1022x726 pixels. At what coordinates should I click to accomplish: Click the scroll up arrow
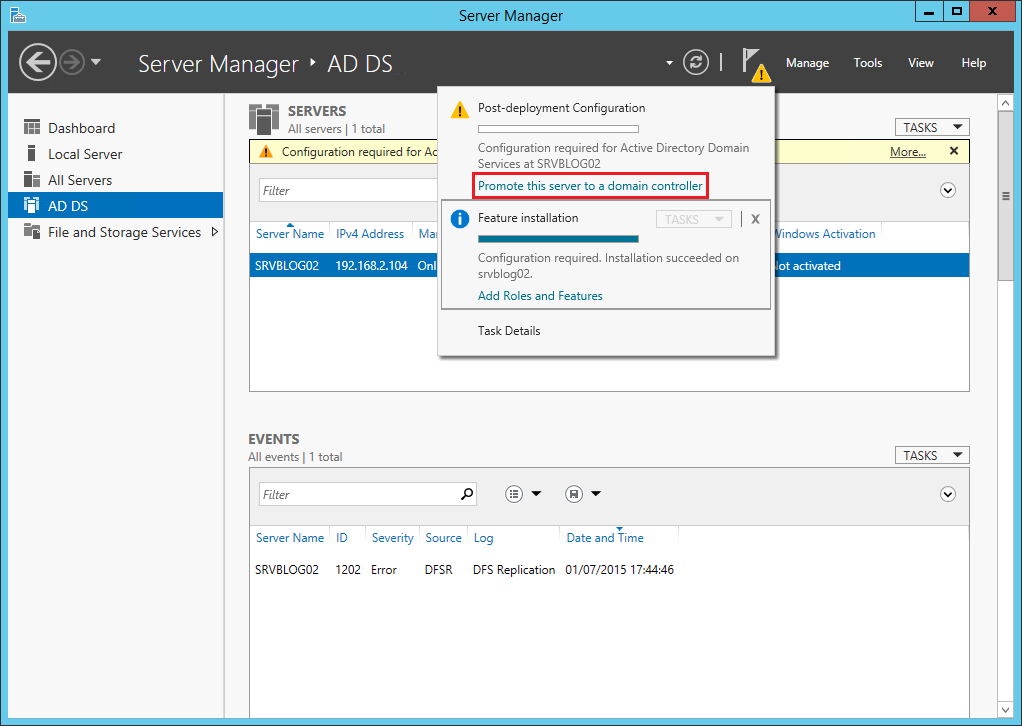click(x=1005, y=103)
